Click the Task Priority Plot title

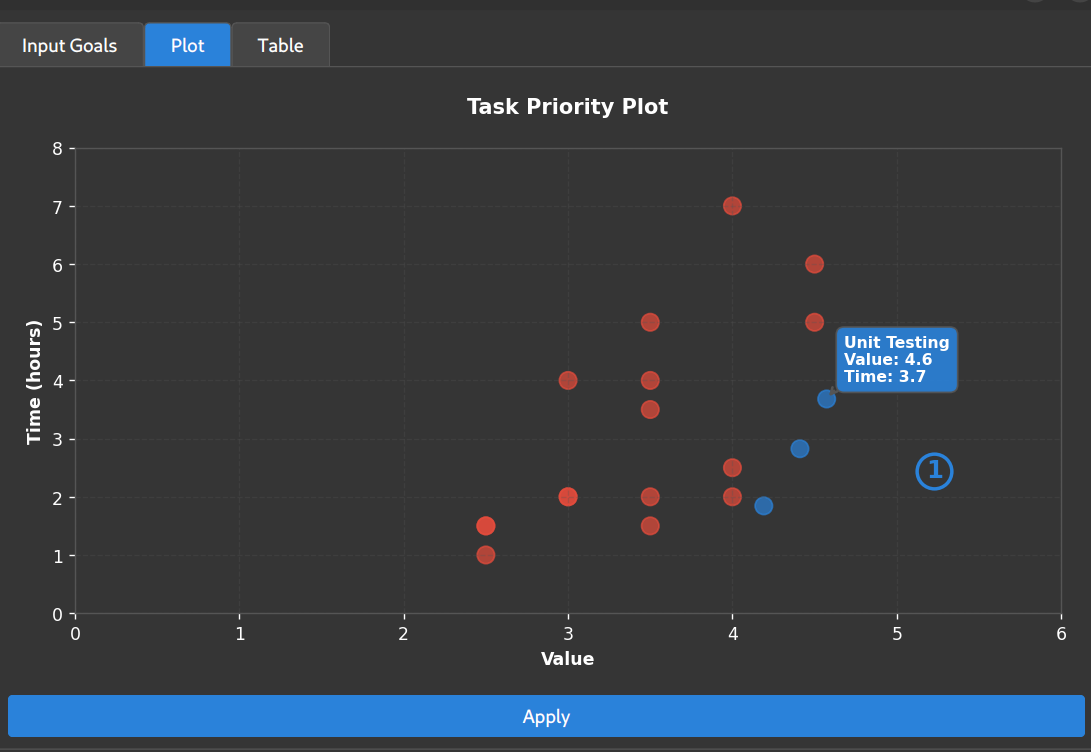(567, 107)
